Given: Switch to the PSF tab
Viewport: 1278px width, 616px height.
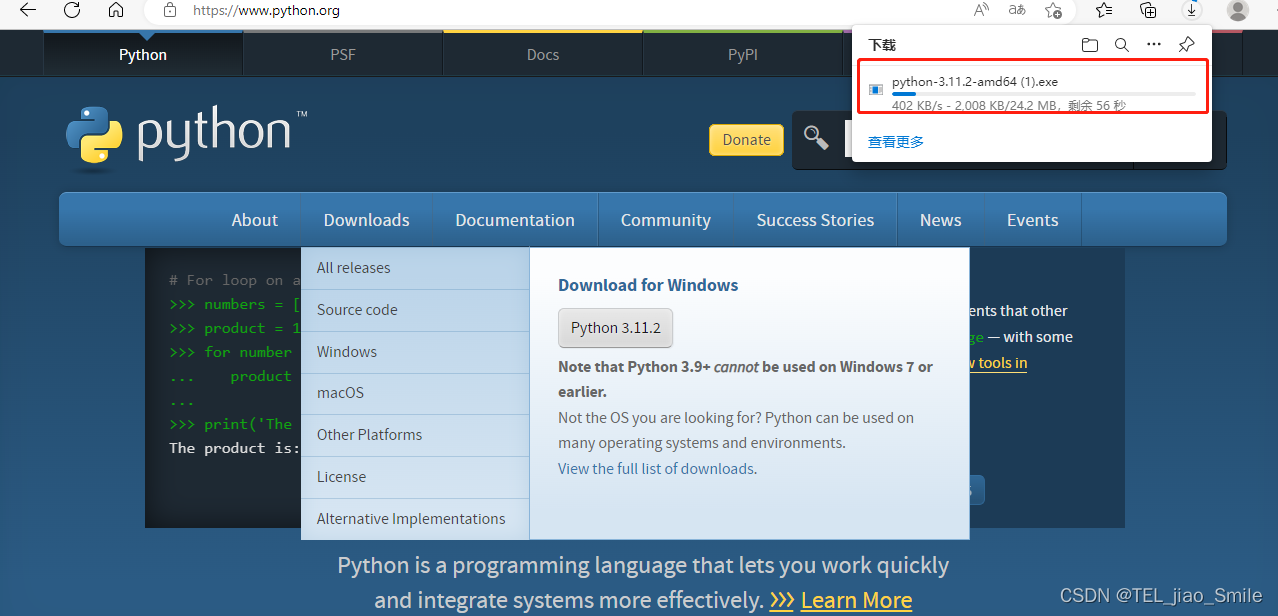Looking at the screenshot, I should 342,54.
